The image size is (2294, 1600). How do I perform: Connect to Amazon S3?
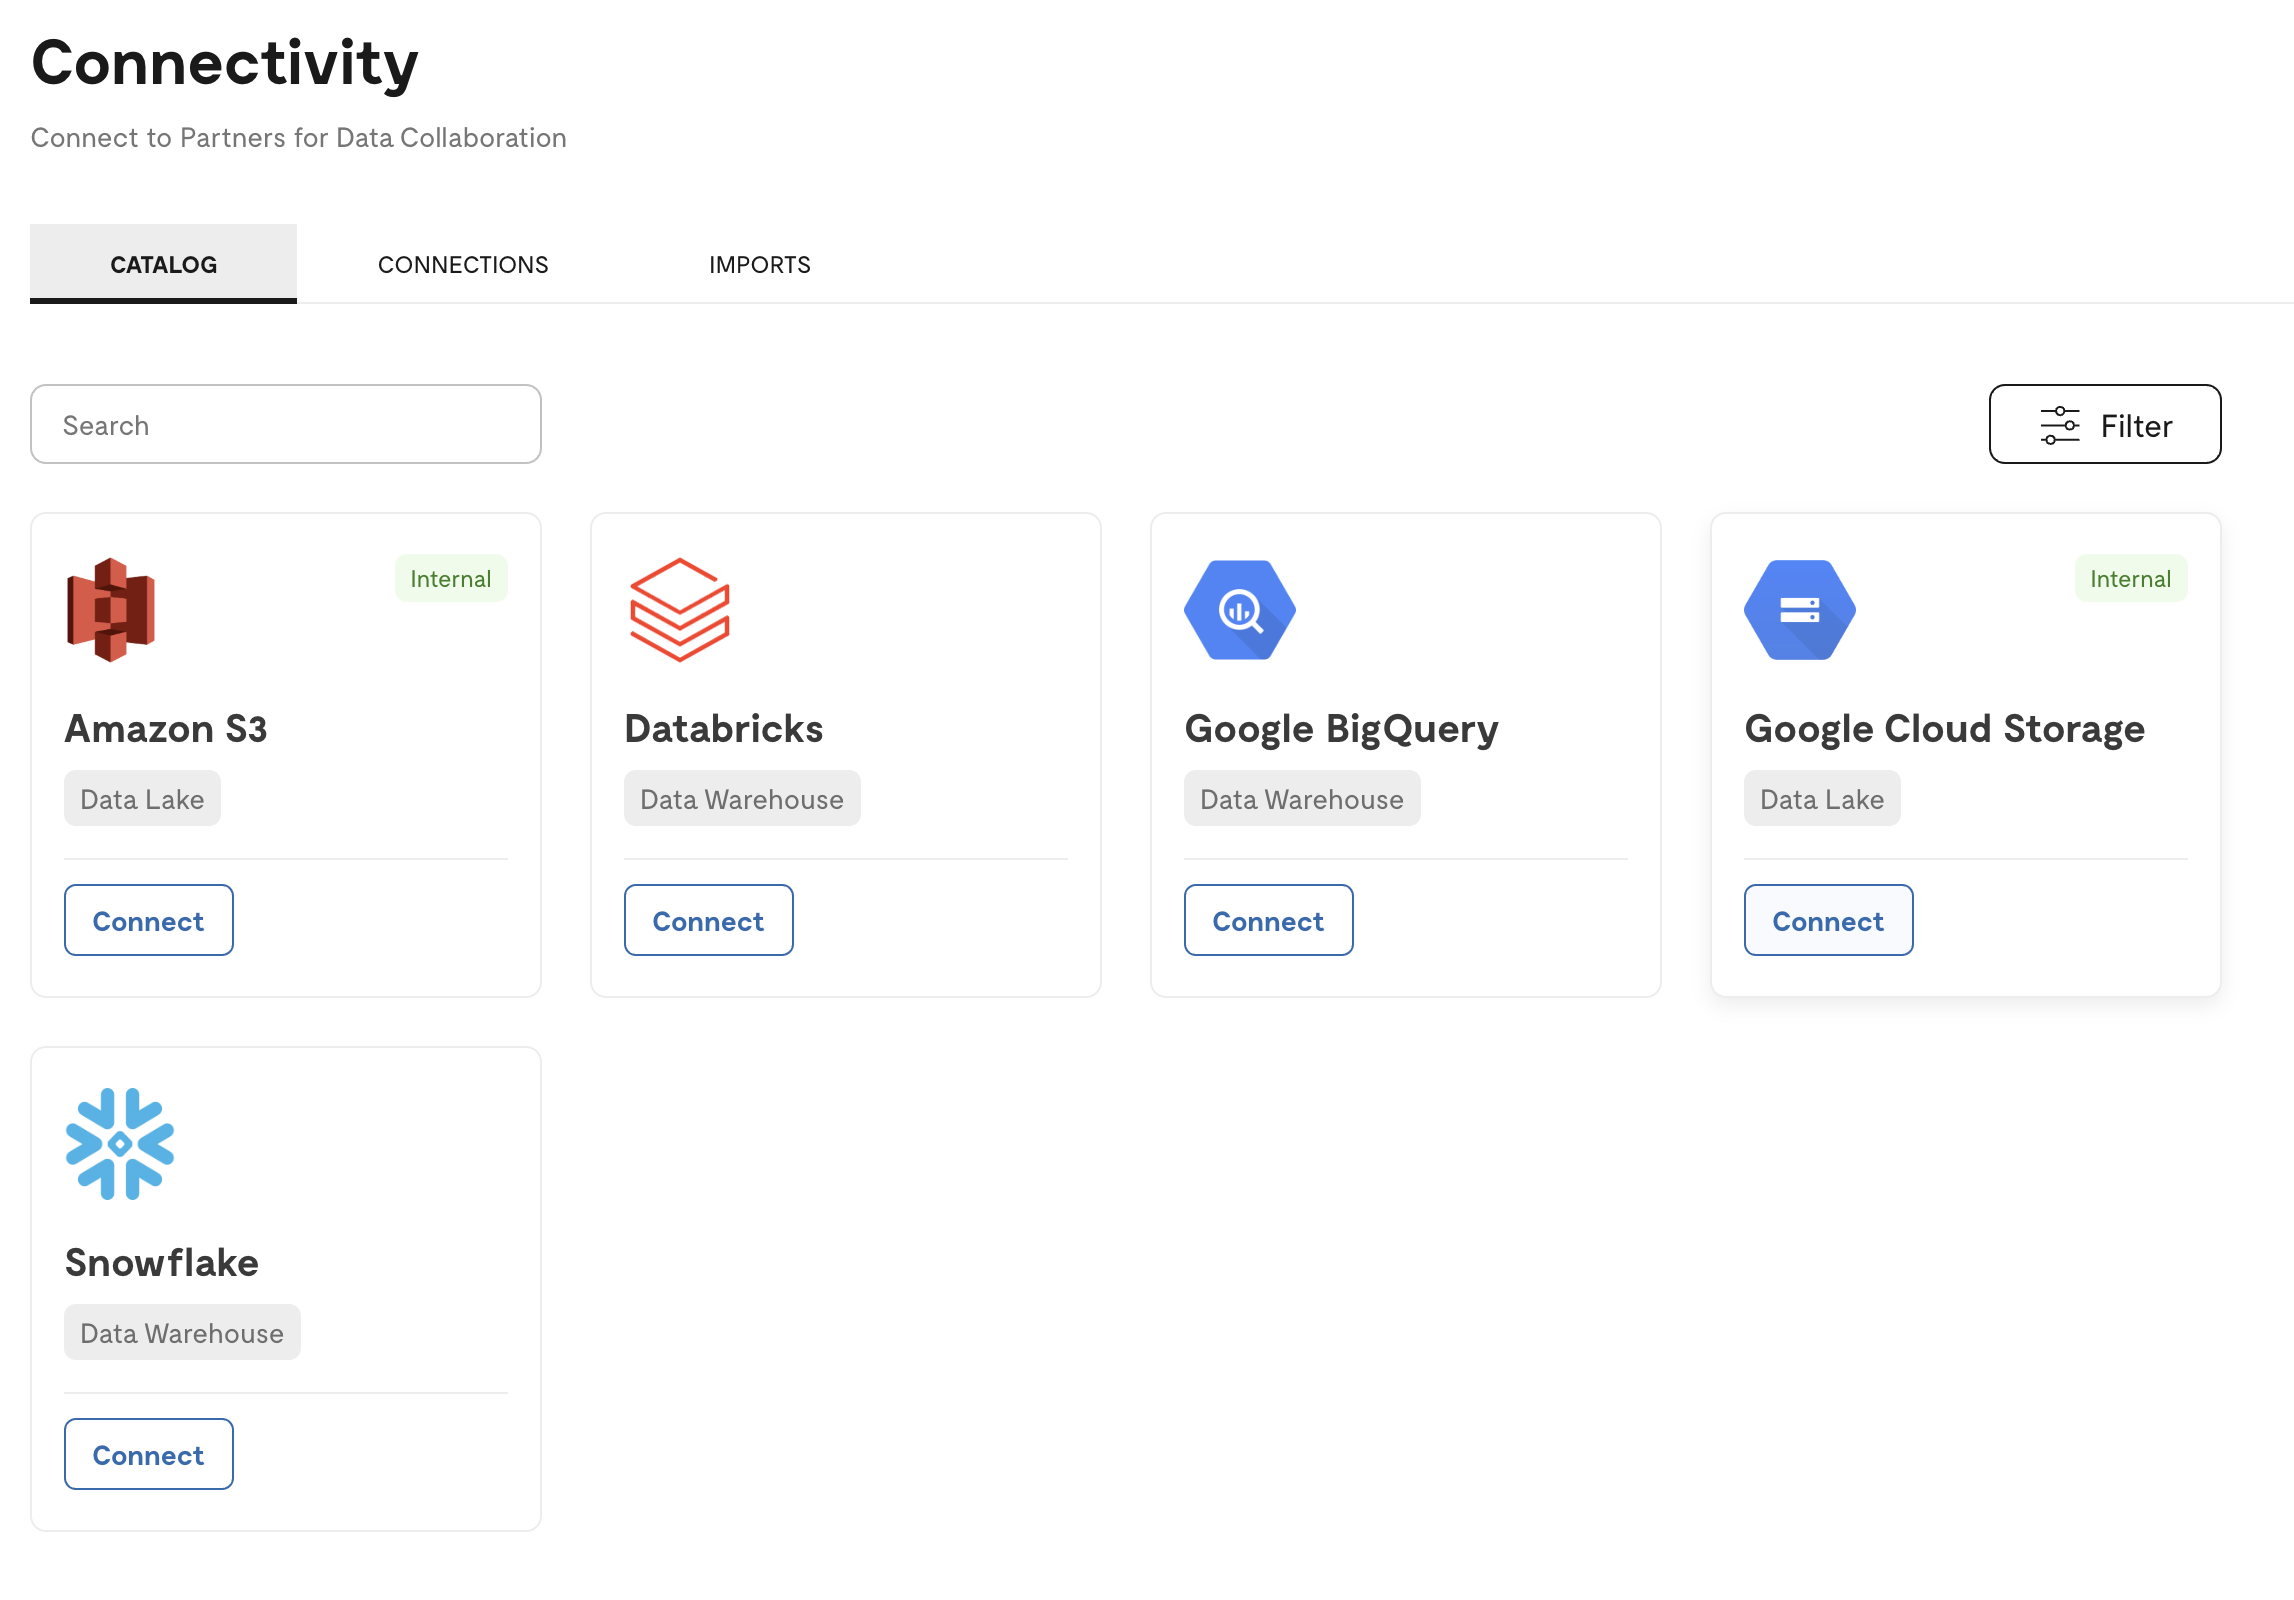[x=149, y=921]
